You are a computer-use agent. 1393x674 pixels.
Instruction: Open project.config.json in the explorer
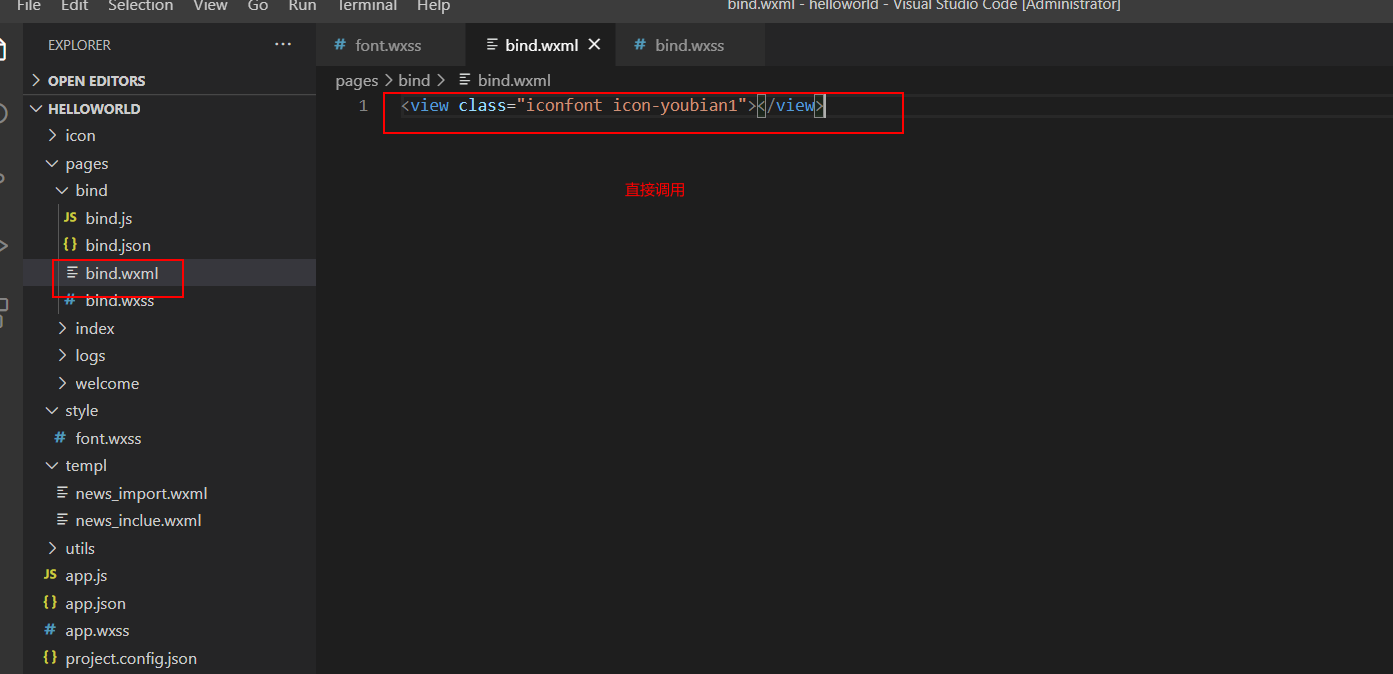(x=131, y=658)
